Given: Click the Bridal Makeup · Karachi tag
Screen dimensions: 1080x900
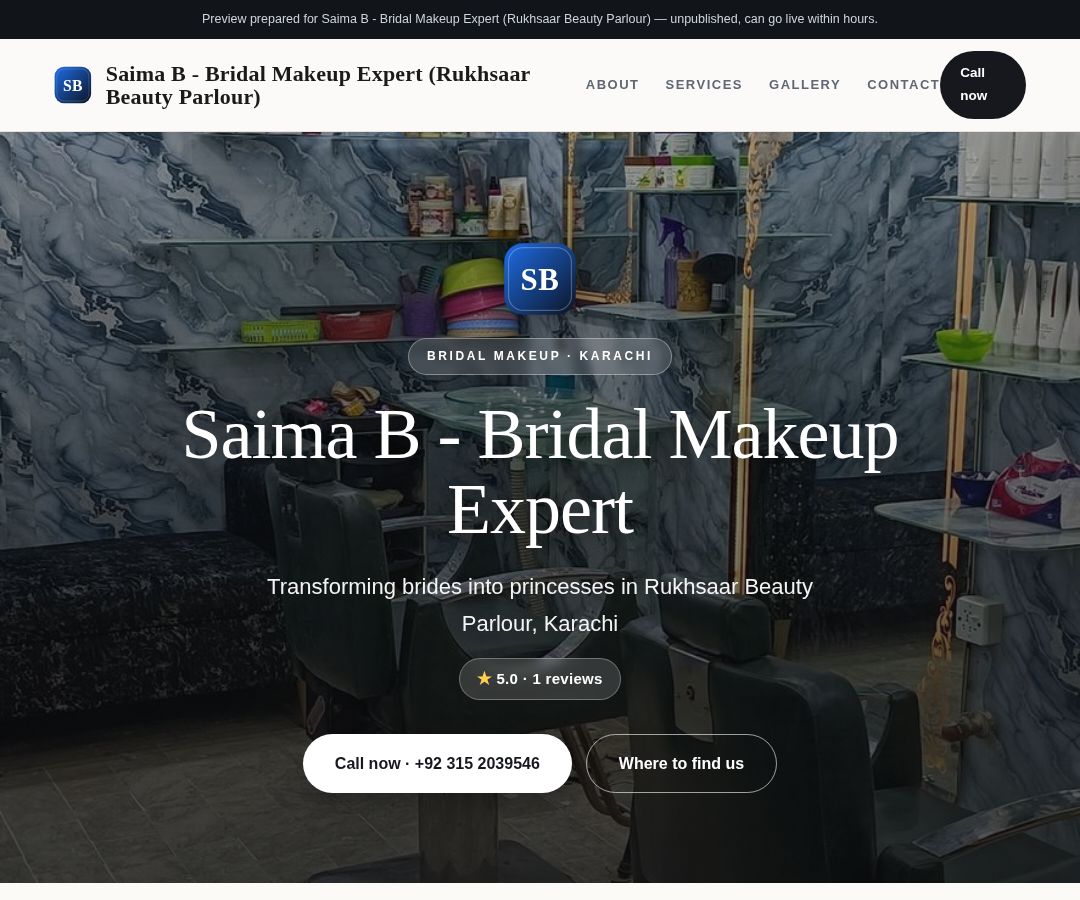Looking at the screenshot, I should 540,356.
